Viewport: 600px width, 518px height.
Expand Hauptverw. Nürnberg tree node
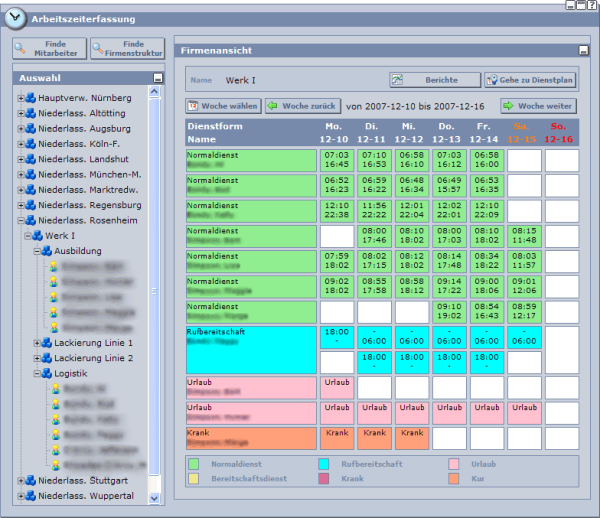(x=21, y=98)
